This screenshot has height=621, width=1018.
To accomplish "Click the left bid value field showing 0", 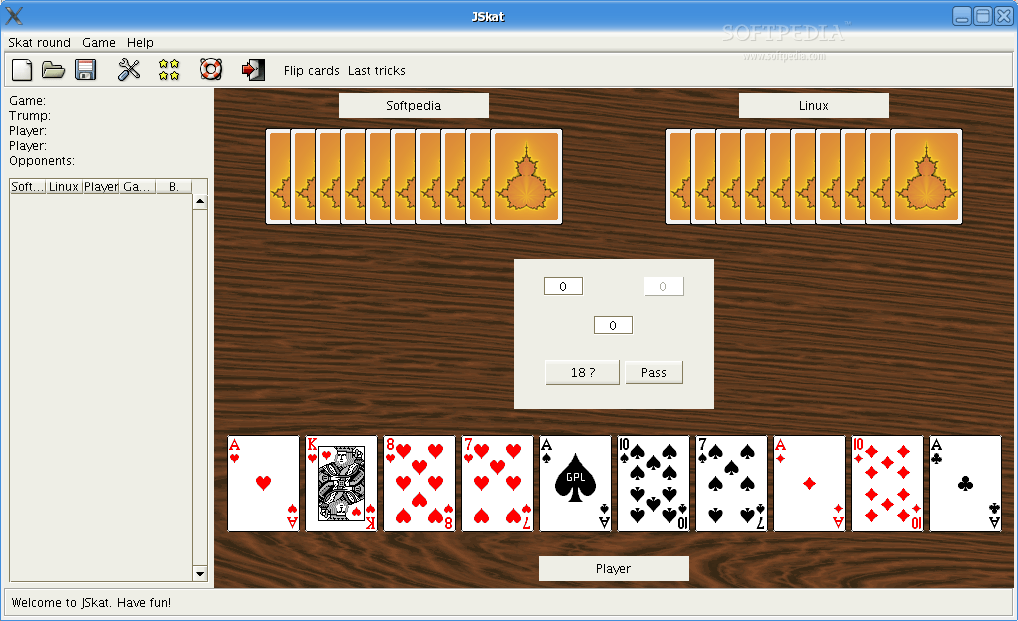I will [563, 286].
